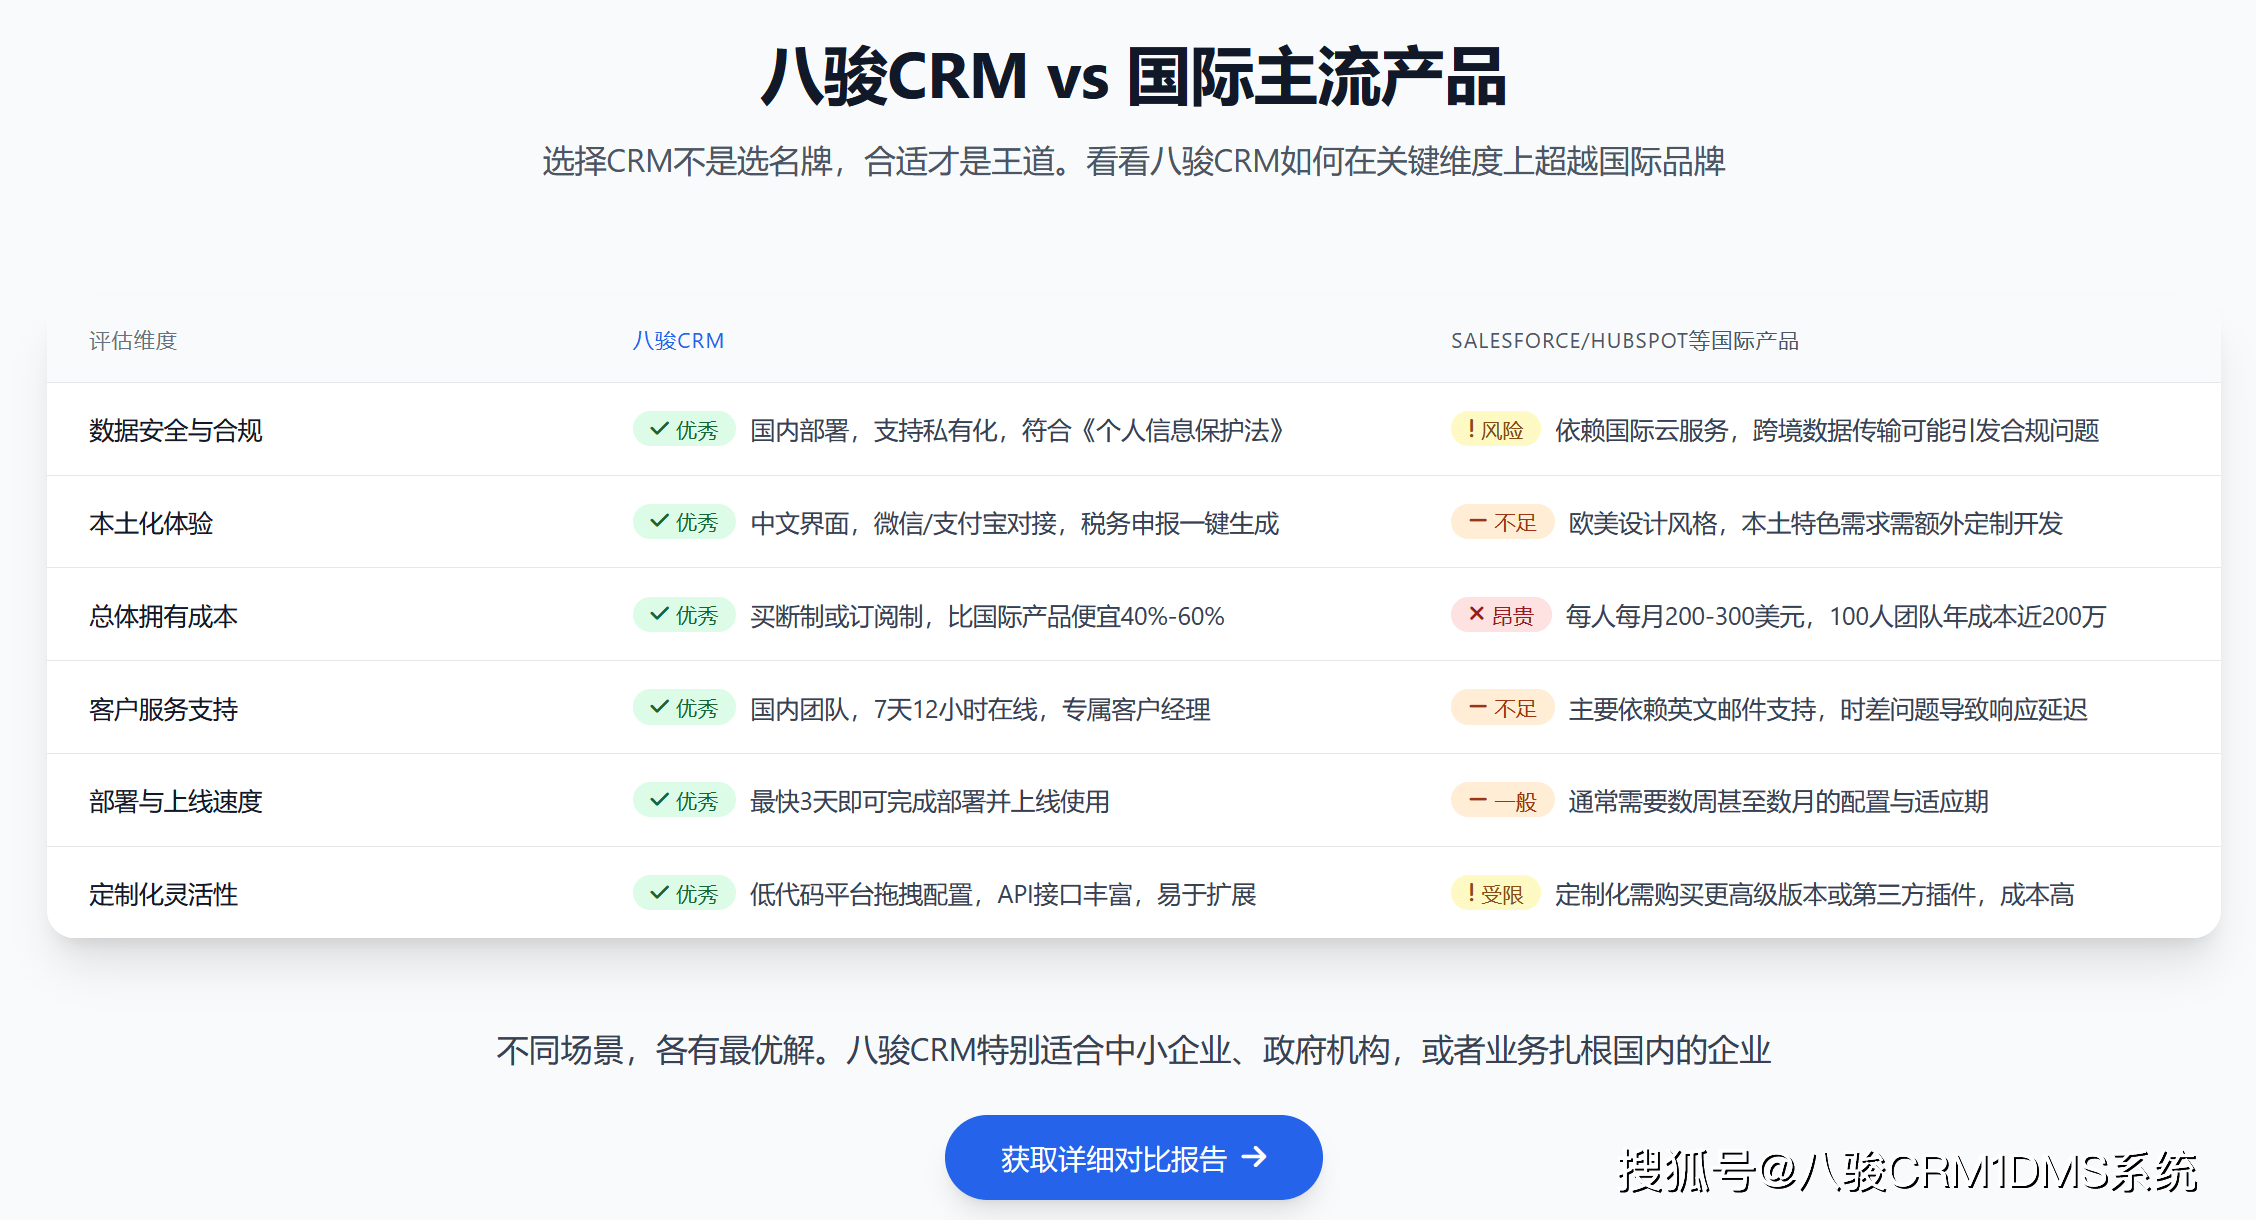The height and width of the screenshot is (1220, 2256).
Task: Click the 风险 warning badge
Action: click(1495, 430)
